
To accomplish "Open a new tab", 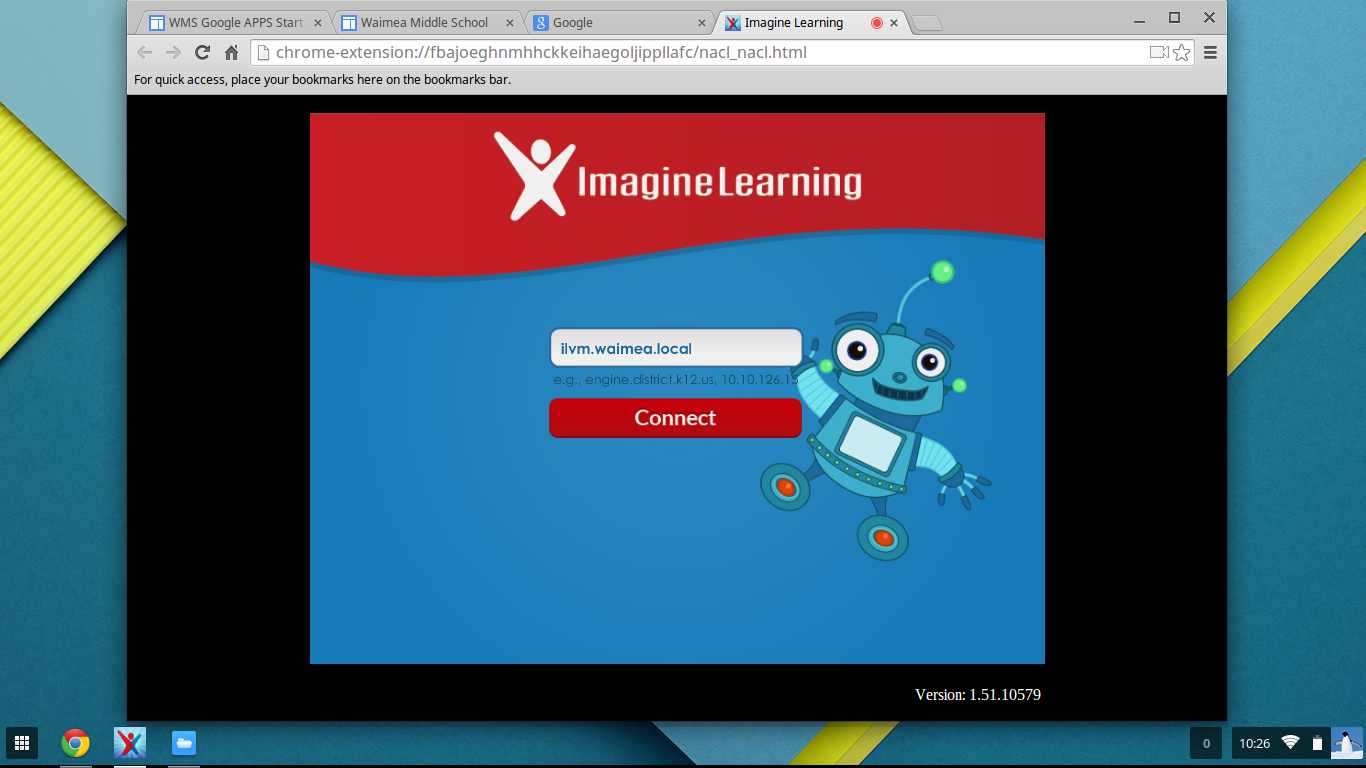I will tap(927, 24).
